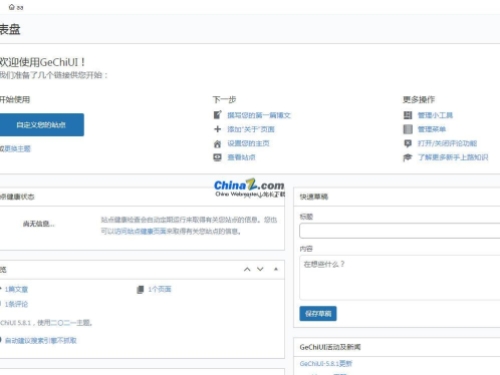Click the manage menus icon
Image resolution: width=500 pixels, height=375 pixels.
(x=408, y=129)
